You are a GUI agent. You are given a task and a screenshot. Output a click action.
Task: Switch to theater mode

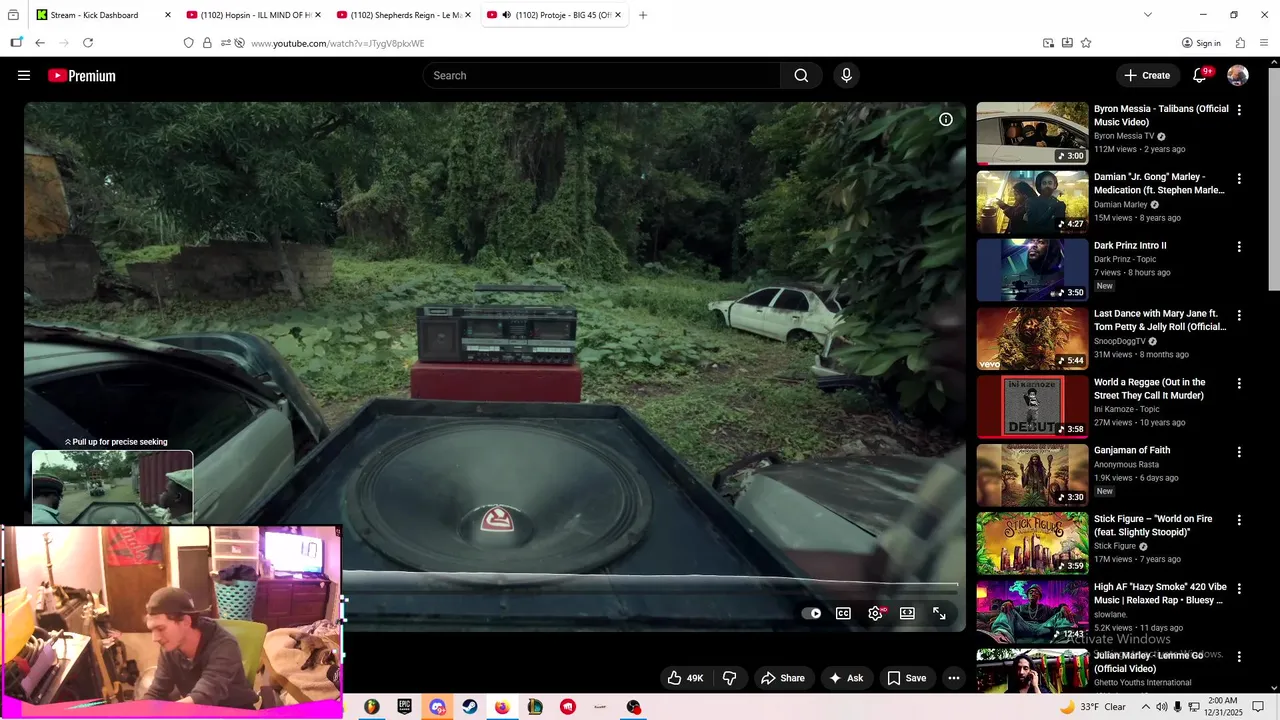(x=907, y=613)
